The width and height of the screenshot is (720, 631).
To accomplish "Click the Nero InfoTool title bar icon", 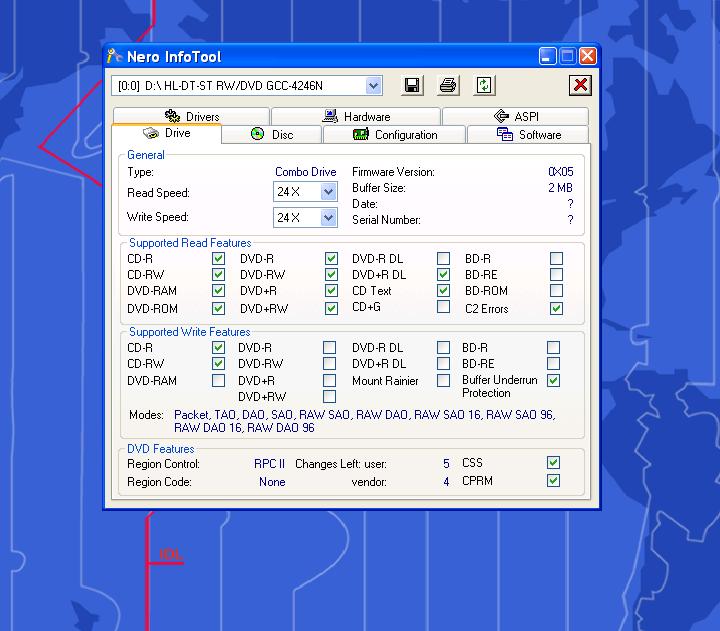I will [x=115, y=57].
